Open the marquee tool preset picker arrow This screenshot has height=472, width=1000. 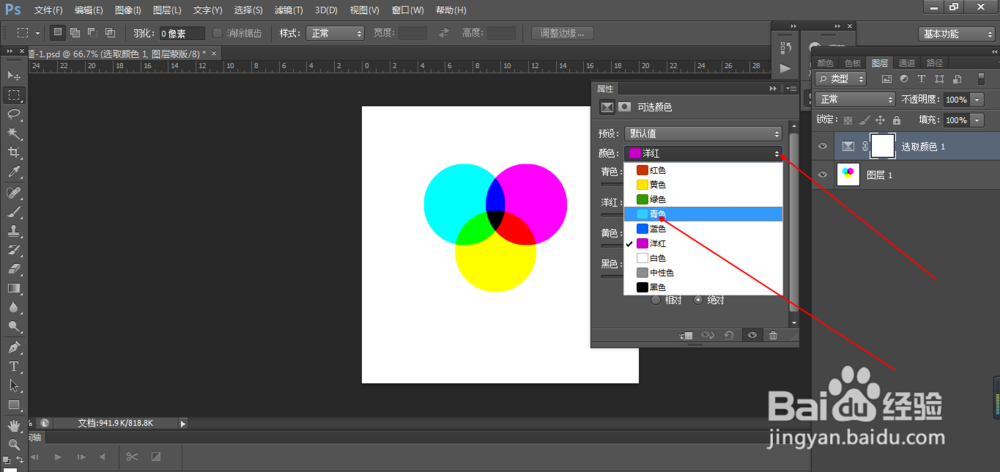coord(38,33)
